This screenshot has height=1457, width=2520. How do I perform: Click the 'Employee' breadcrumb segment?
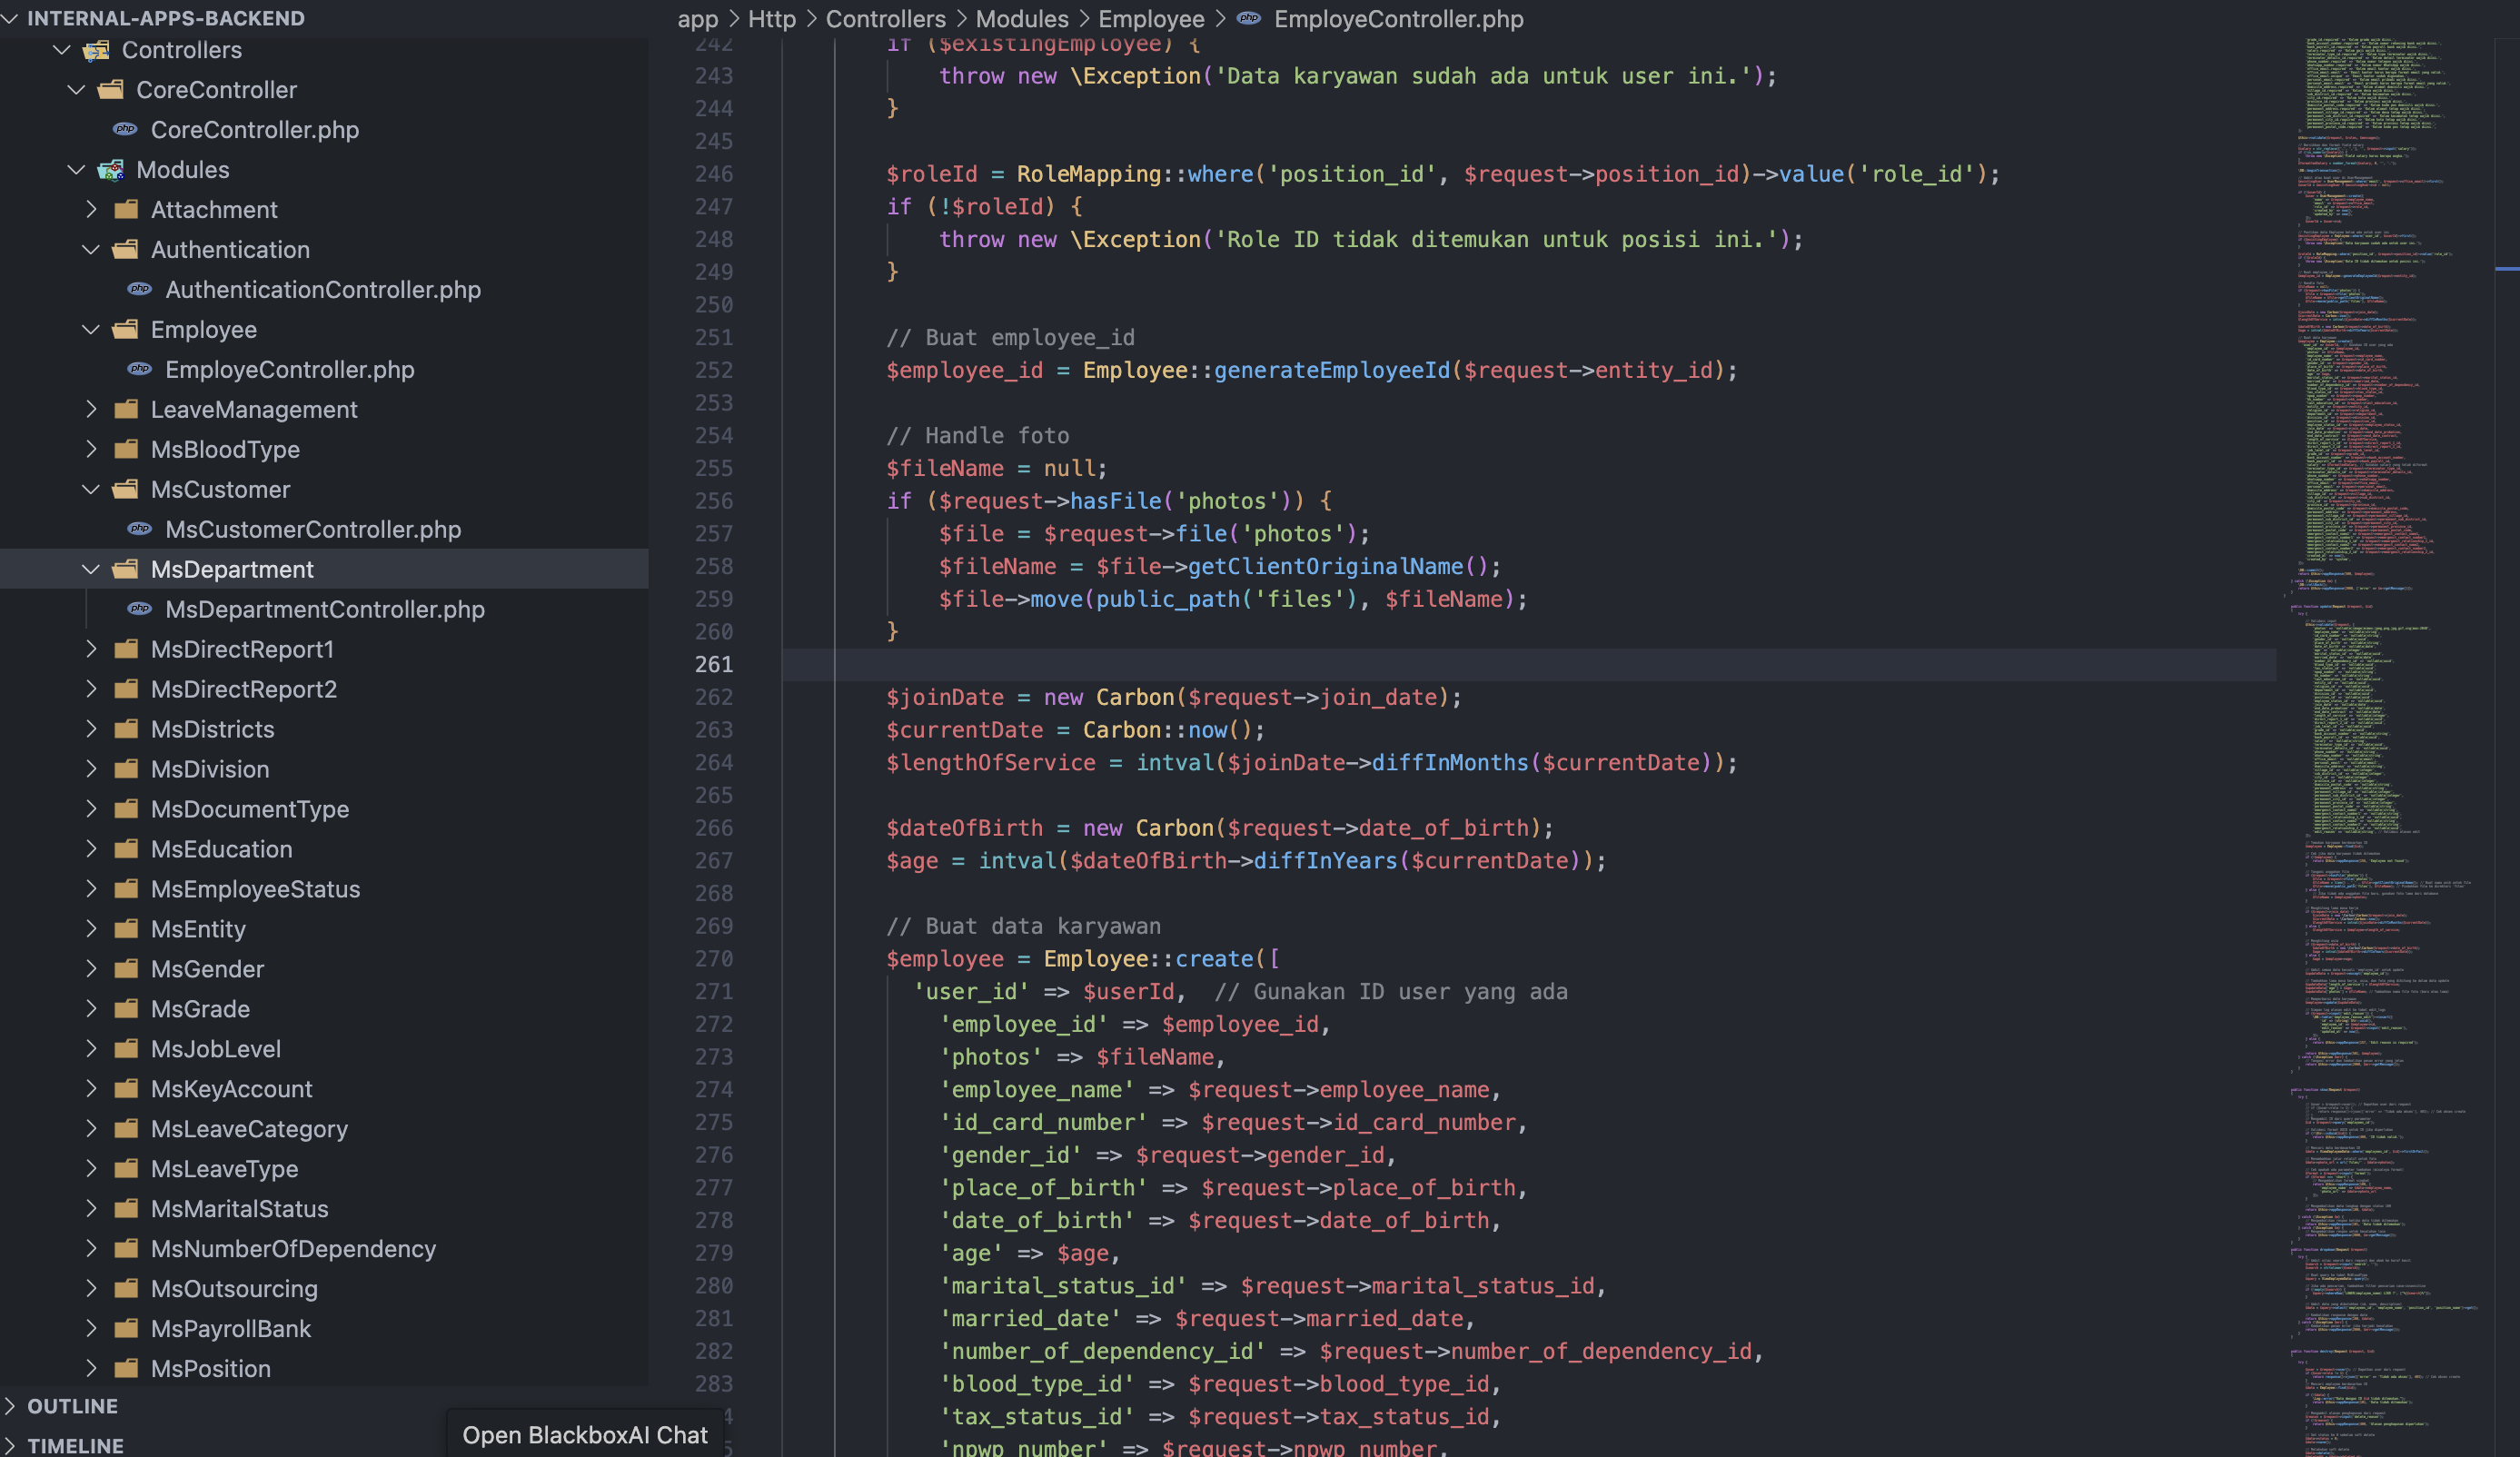click(x=1151, y=19)
